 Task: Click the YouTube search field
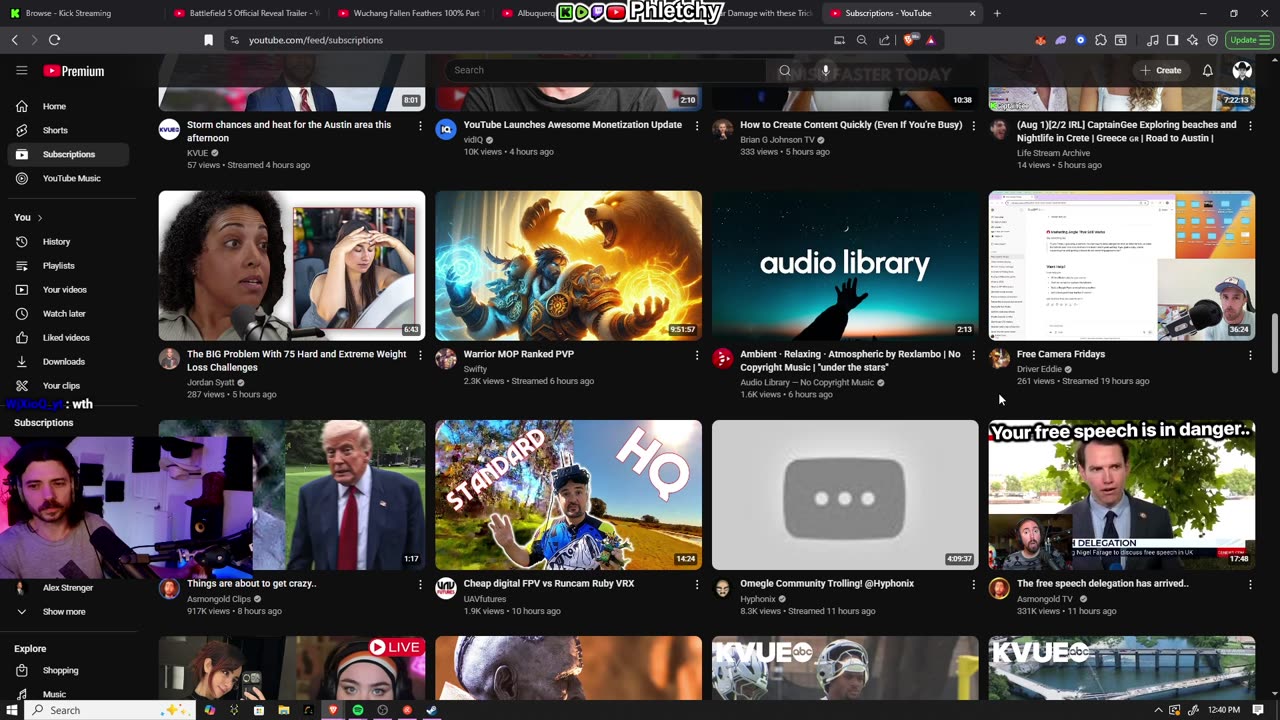(607, 70)
